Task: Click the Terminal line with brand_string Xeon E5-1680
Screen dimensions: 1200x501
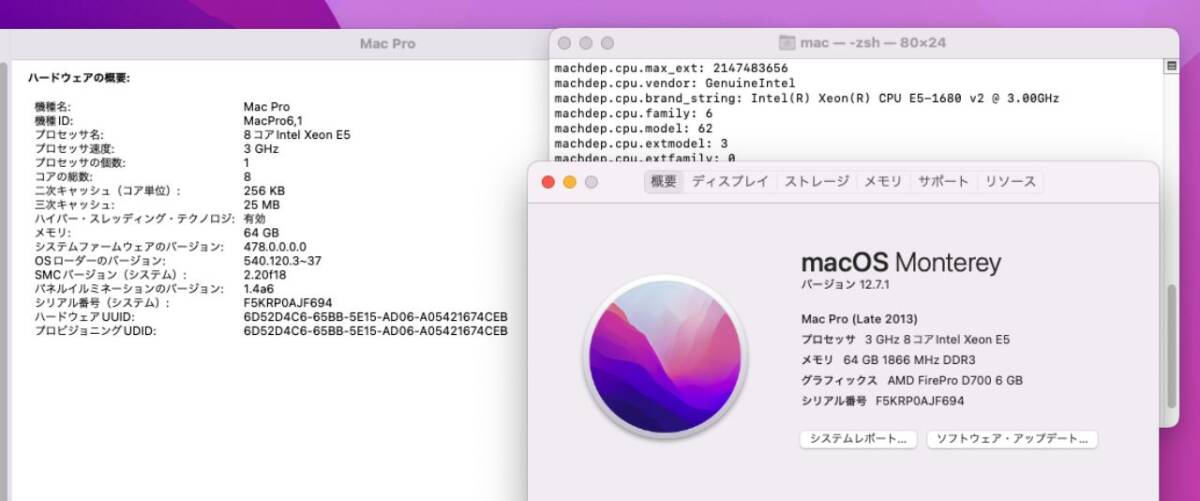Action: (x=807, y=98)
